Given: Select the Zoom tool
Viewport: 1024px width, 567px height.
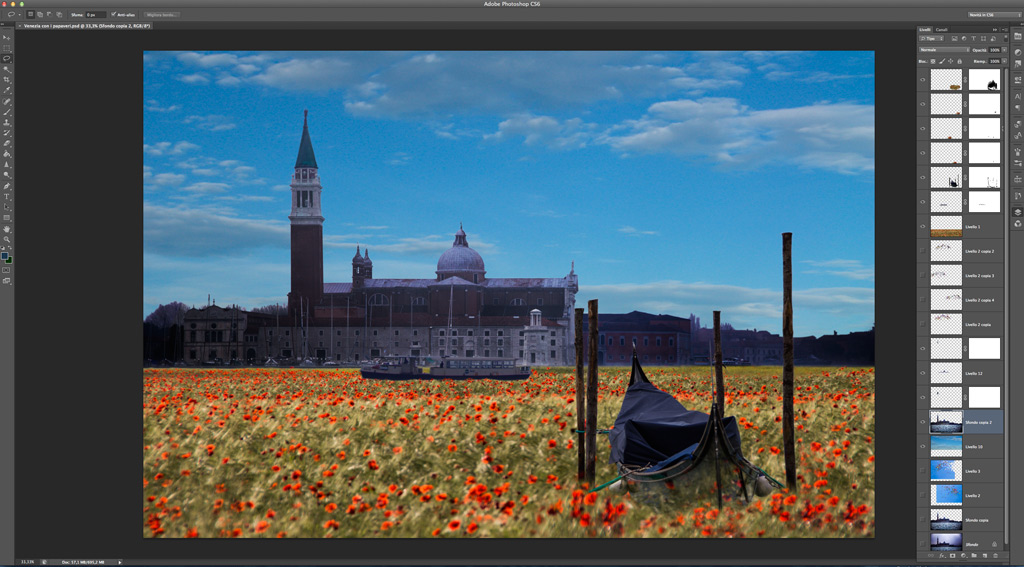Looking at the screenshot, I should click(x=7, y=240).
